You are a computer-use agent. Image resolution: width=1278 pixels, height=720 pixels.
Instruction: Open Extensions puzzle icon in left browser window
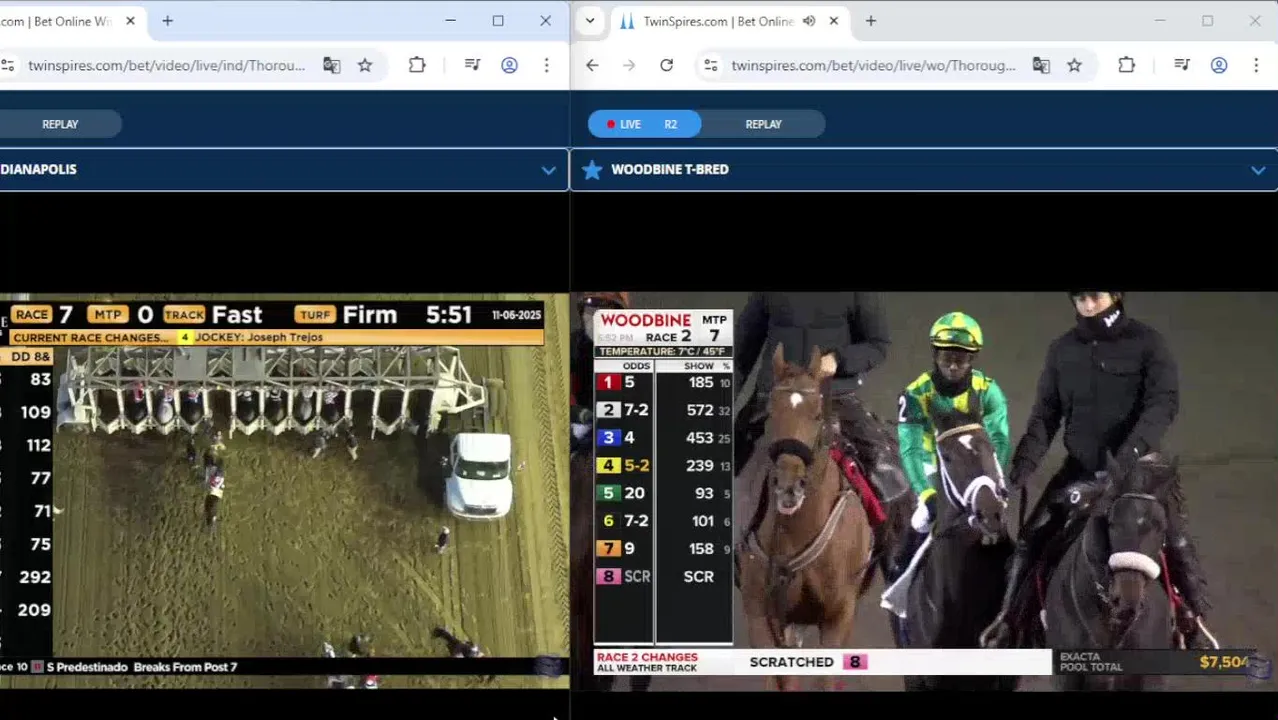(x=417, y=65)
